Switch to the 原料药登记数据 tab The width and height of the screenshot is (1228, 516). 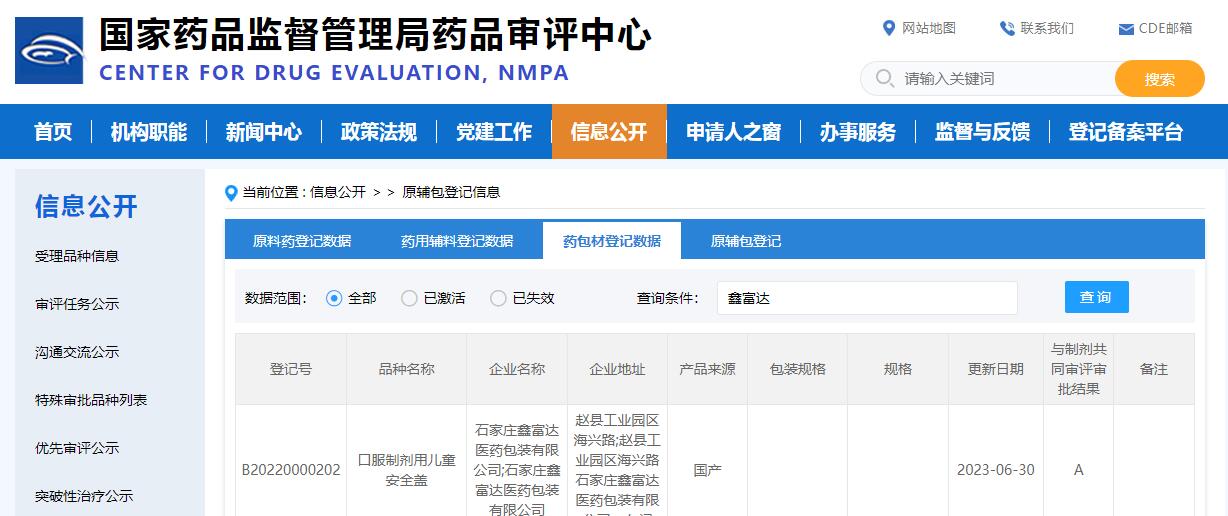[x=301, y=241]
